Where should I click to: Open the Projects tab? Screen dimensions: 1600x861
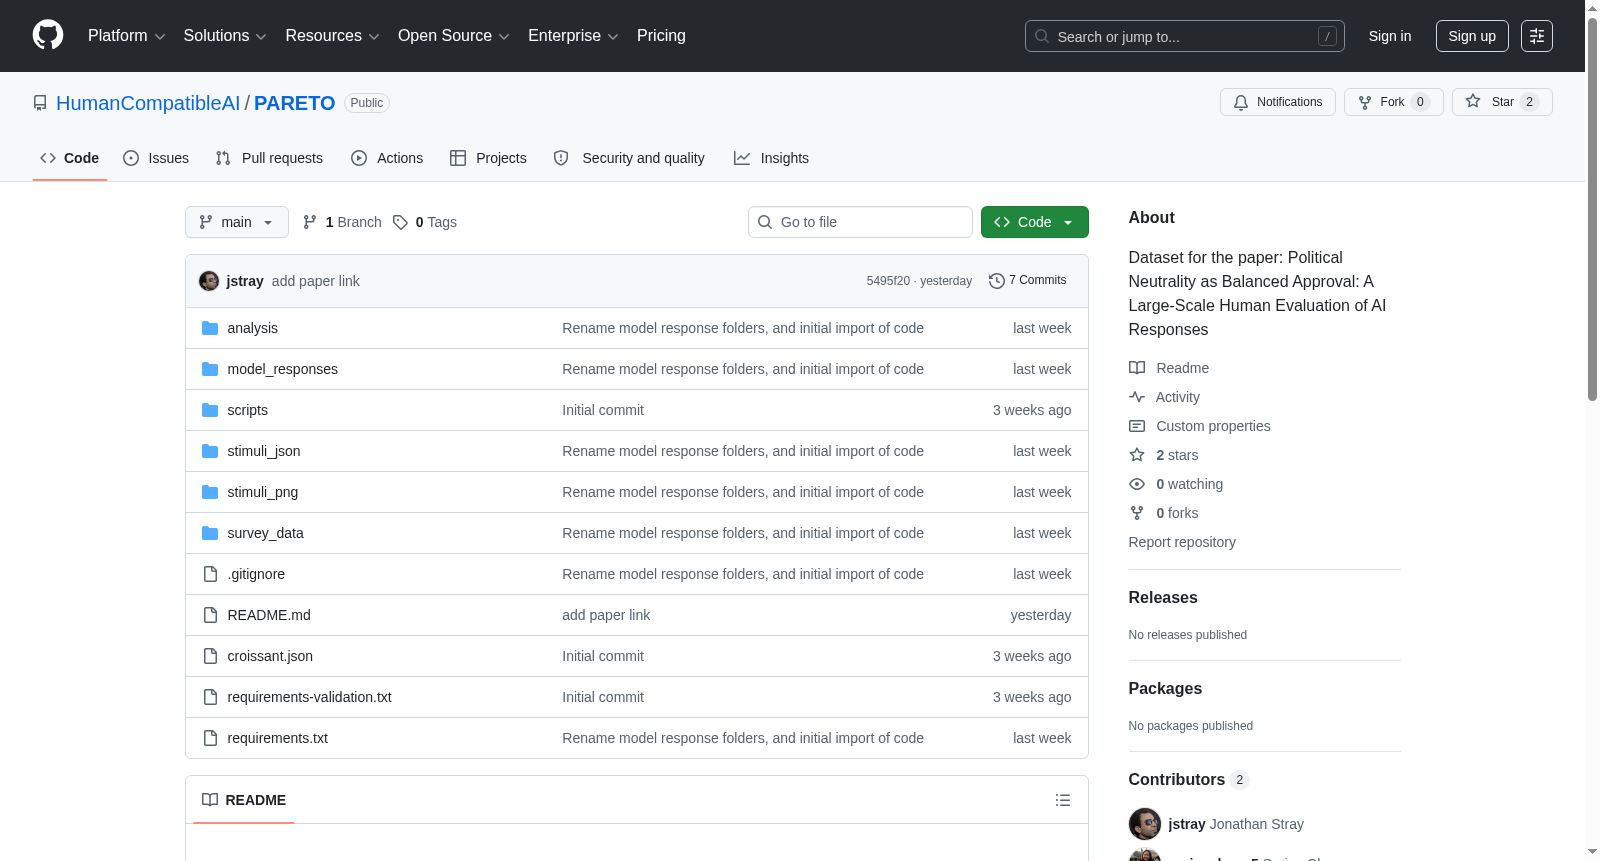488,158
